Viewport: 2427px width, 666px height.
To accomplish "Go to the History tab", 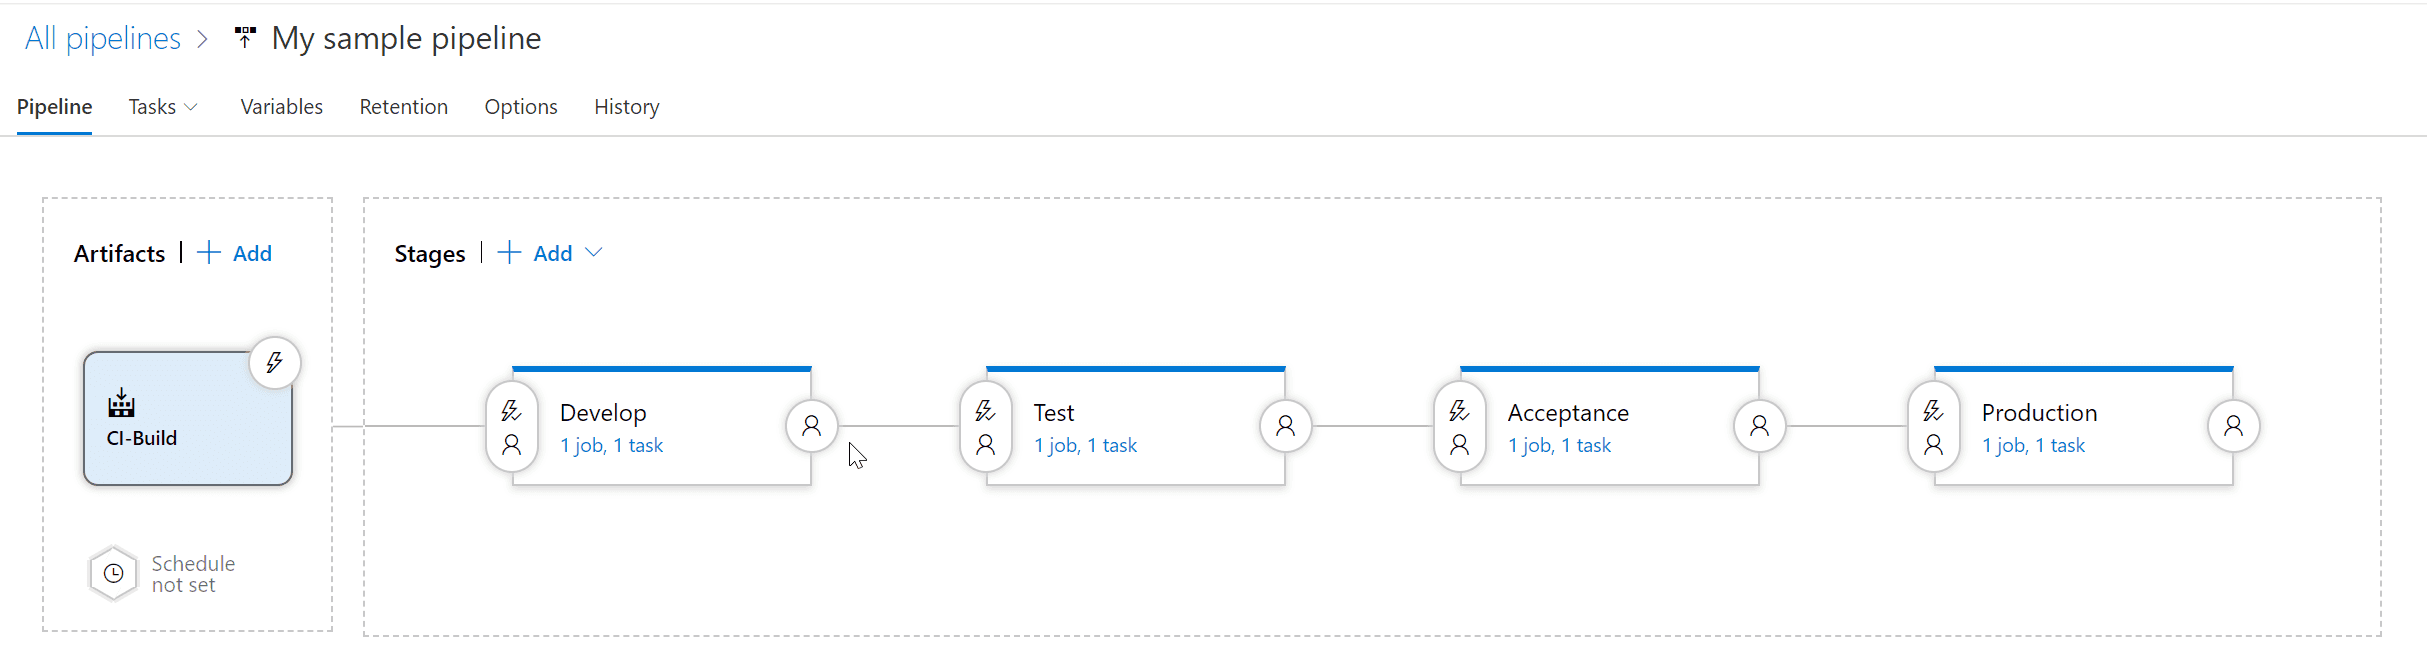I will coord(627,107).
